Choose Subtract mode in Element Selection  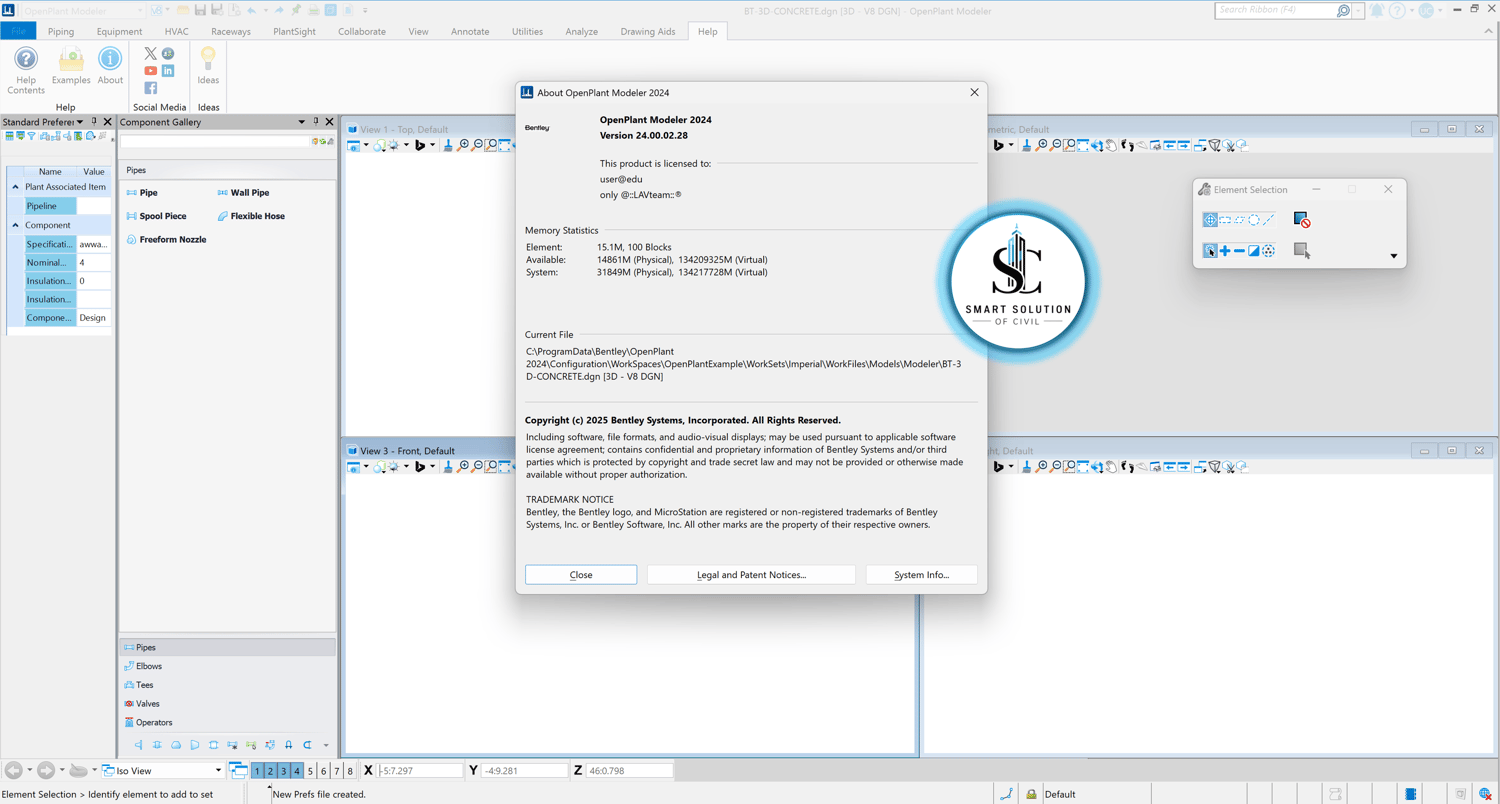point(1239,251)
